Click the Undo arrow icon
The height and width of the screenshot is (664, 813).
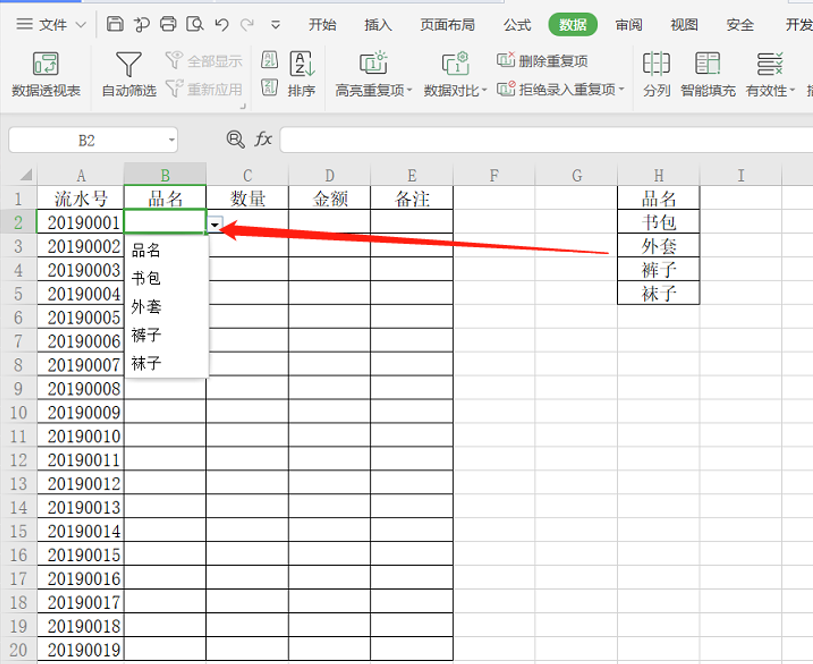(222, 24)
